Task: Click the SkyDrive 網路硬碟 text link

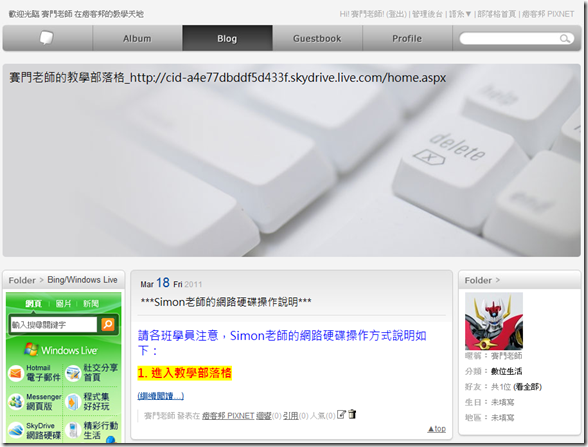Action: coord(43,430)
